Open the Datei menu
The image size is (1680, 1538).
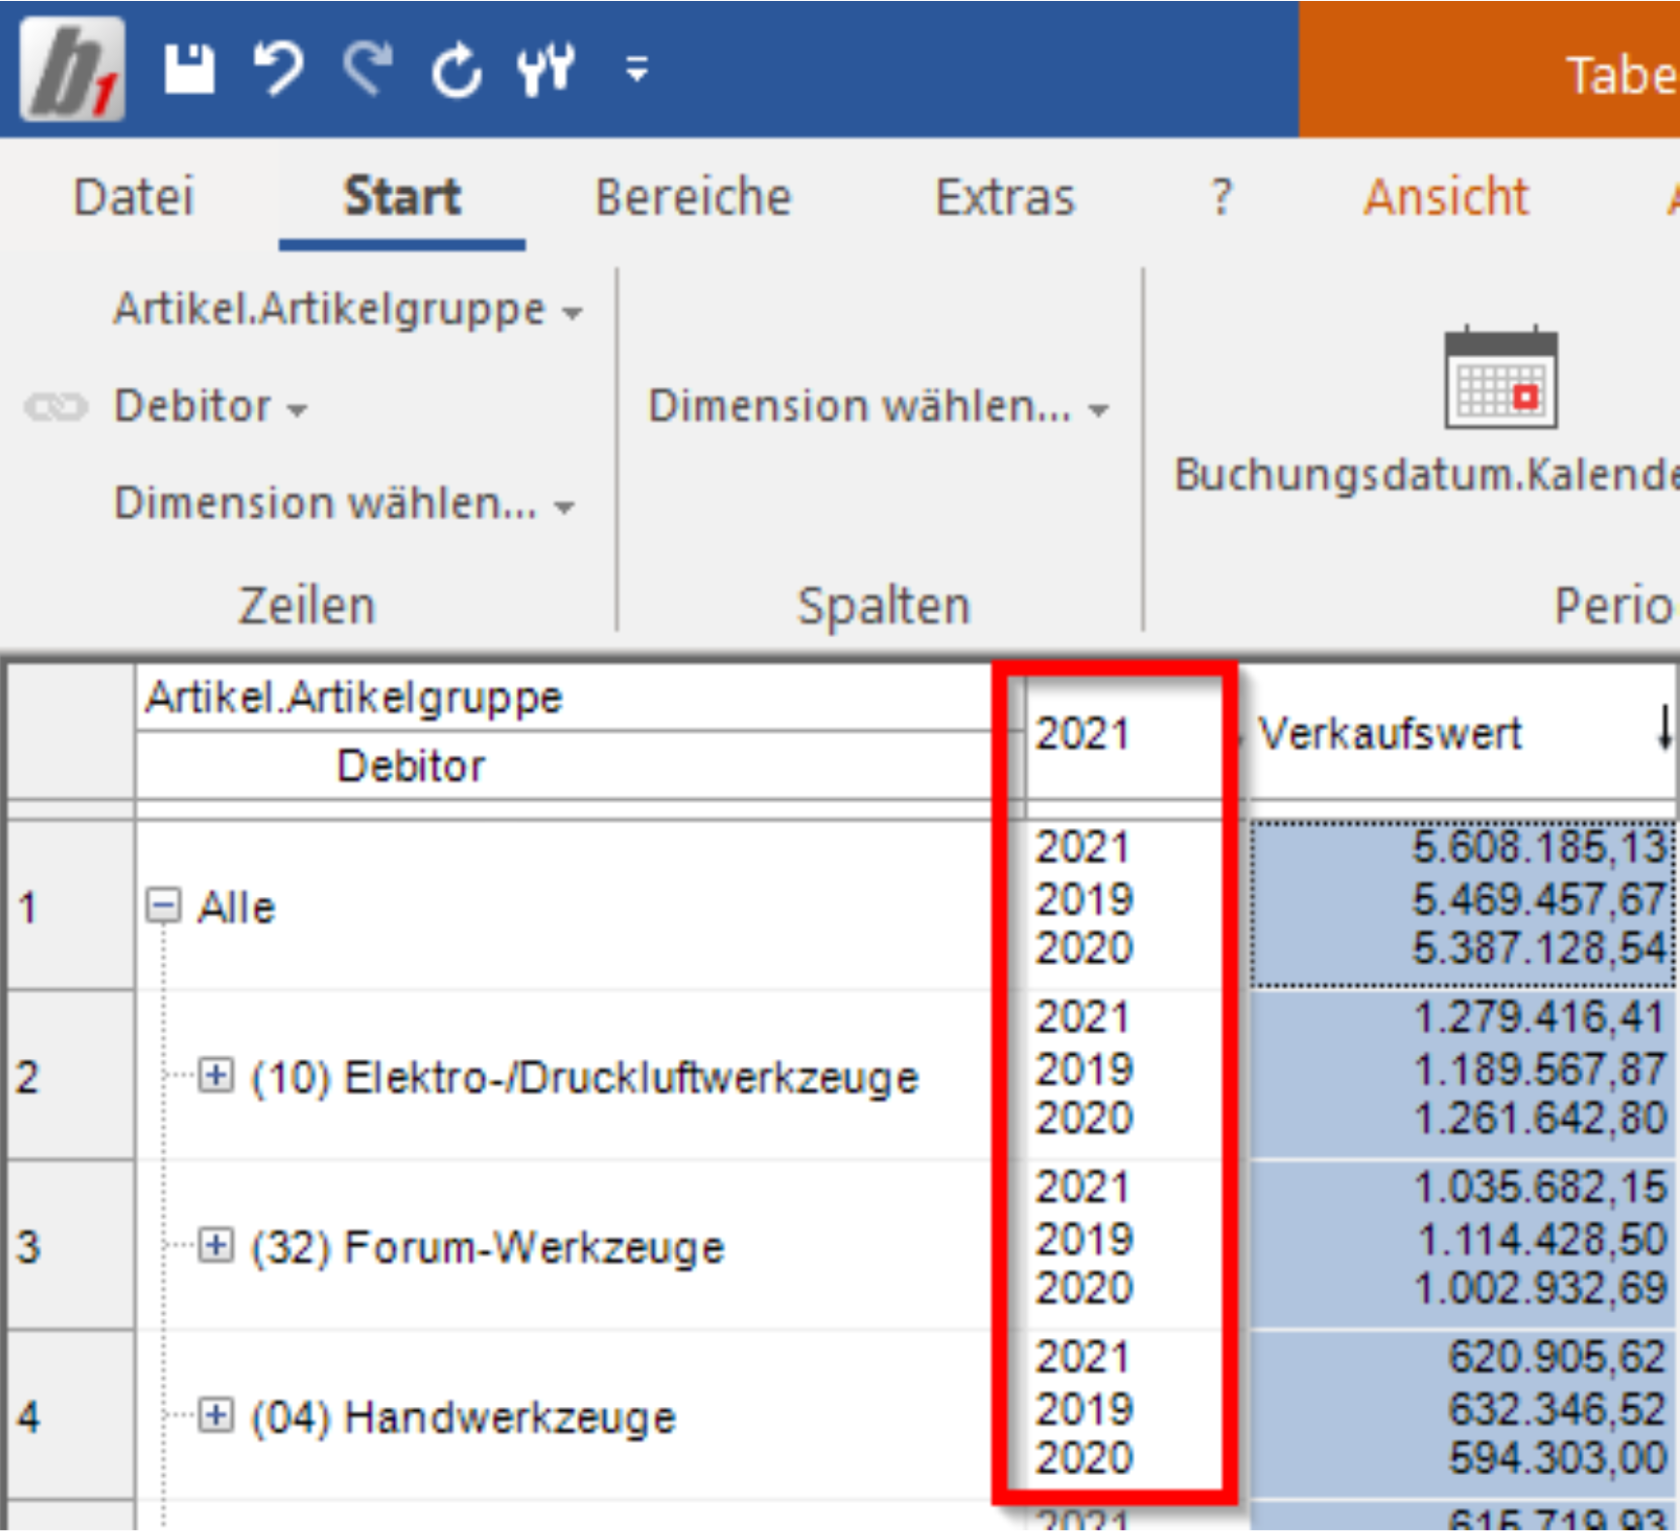click(134, 196)
